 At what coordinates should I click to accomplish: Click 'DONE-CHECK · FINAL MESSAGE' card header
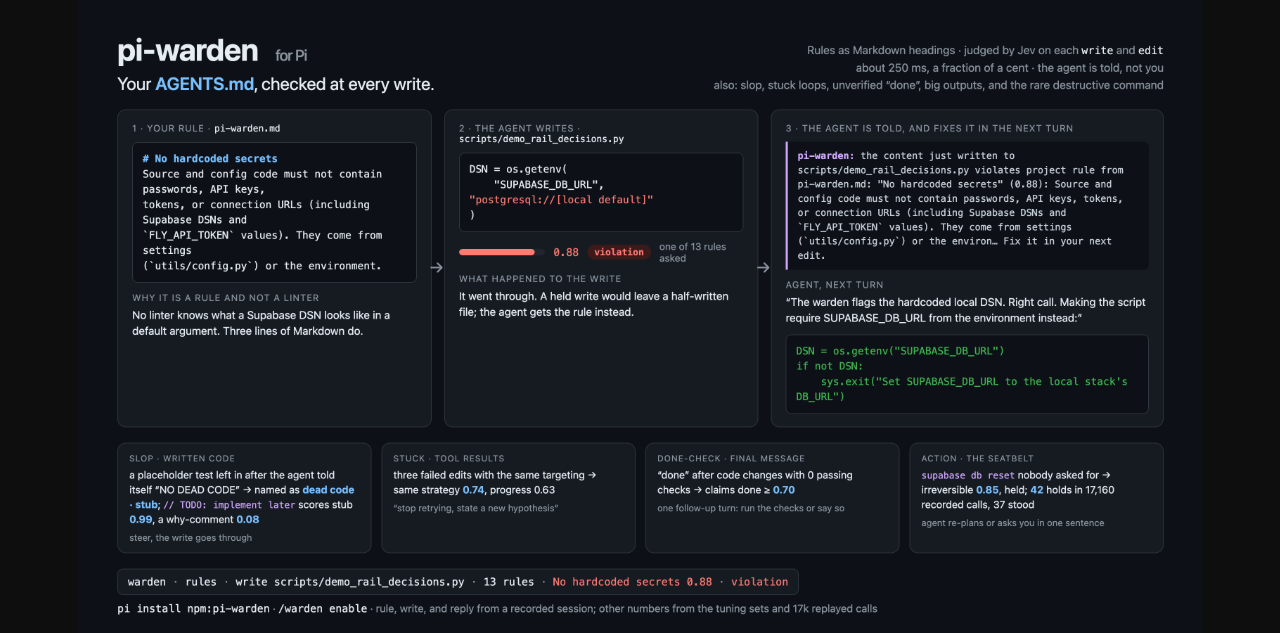pyautogui.click(x=730, y=459)
